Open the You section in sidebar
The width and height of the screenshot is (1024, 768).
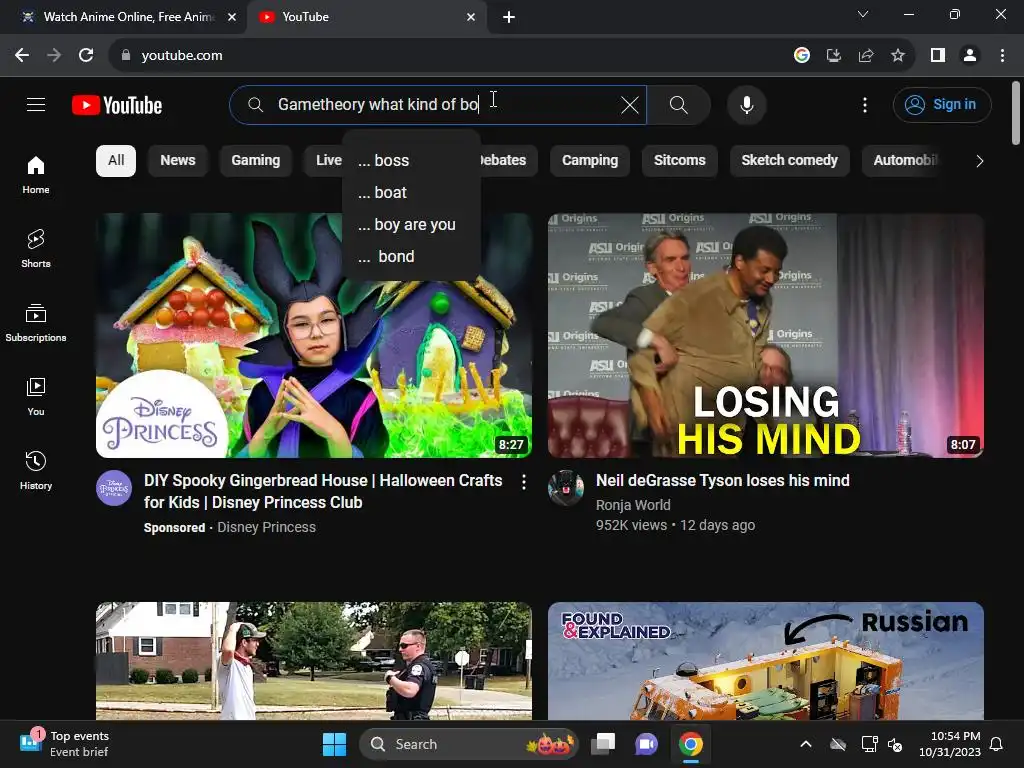pyautogui.click(x=36, y=396)
